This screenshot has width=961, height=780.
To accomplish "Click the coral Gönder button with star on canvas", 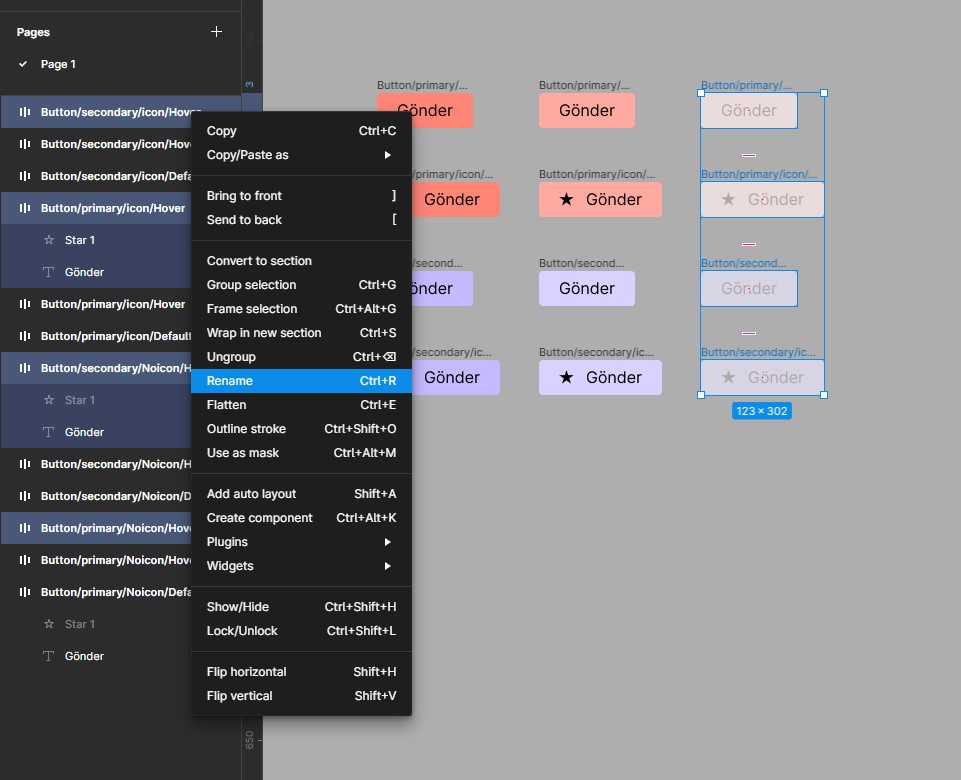I will (600, 200).
